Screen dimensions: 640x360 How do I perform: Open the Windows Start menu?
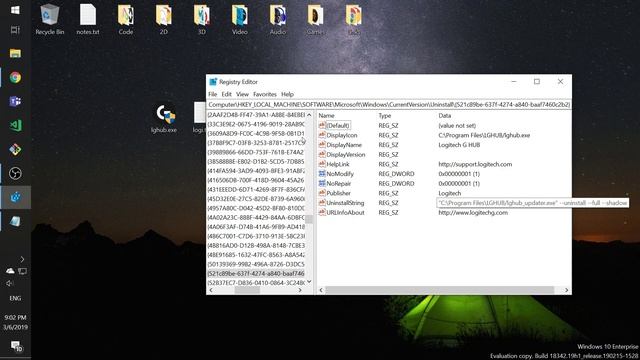coord(15,10)
